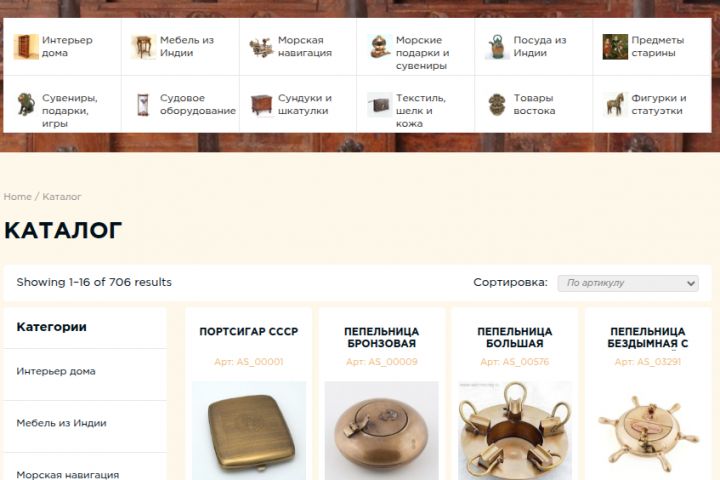Screen dimensions: 720x480
Task: Click the horse figurine icon for Фигурки и статуэтки
Action: coord(615,105)
